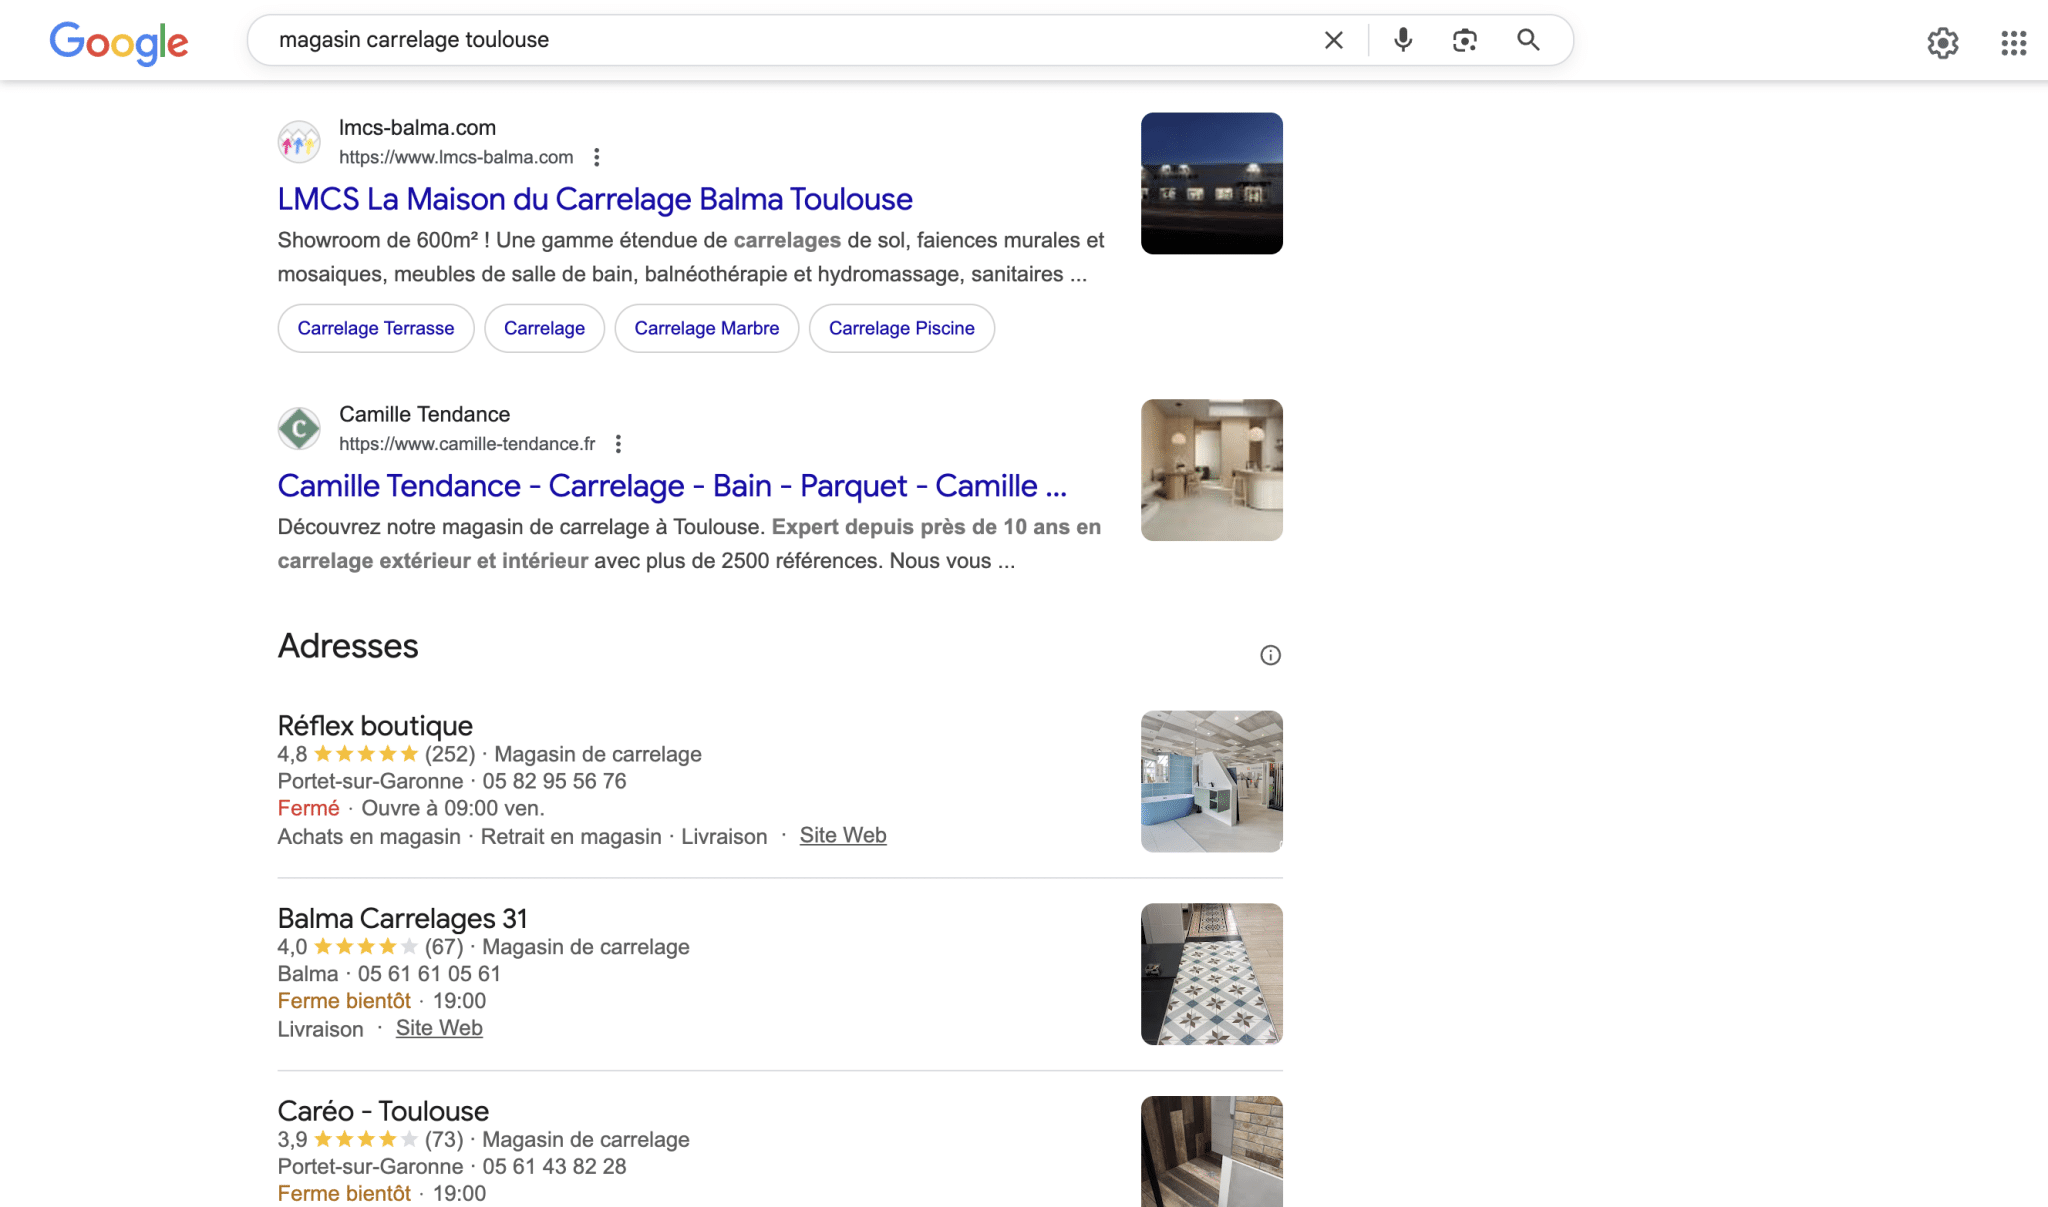Image resolution: width=2048 pixels, height=1207 pixels.
Task: Start voice search with microphone icon
Action: point(1403,40)
